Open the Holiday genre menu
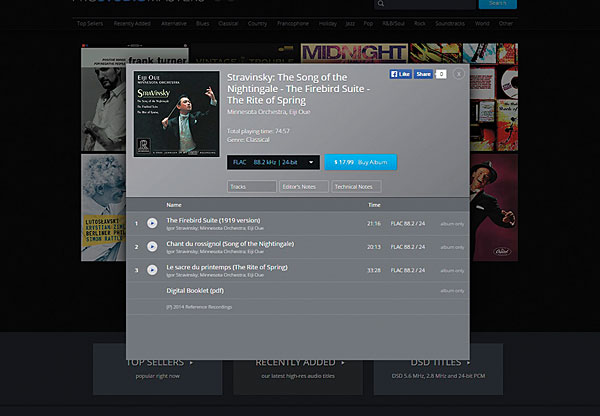The image size is (600, 416). coord(328,23)
